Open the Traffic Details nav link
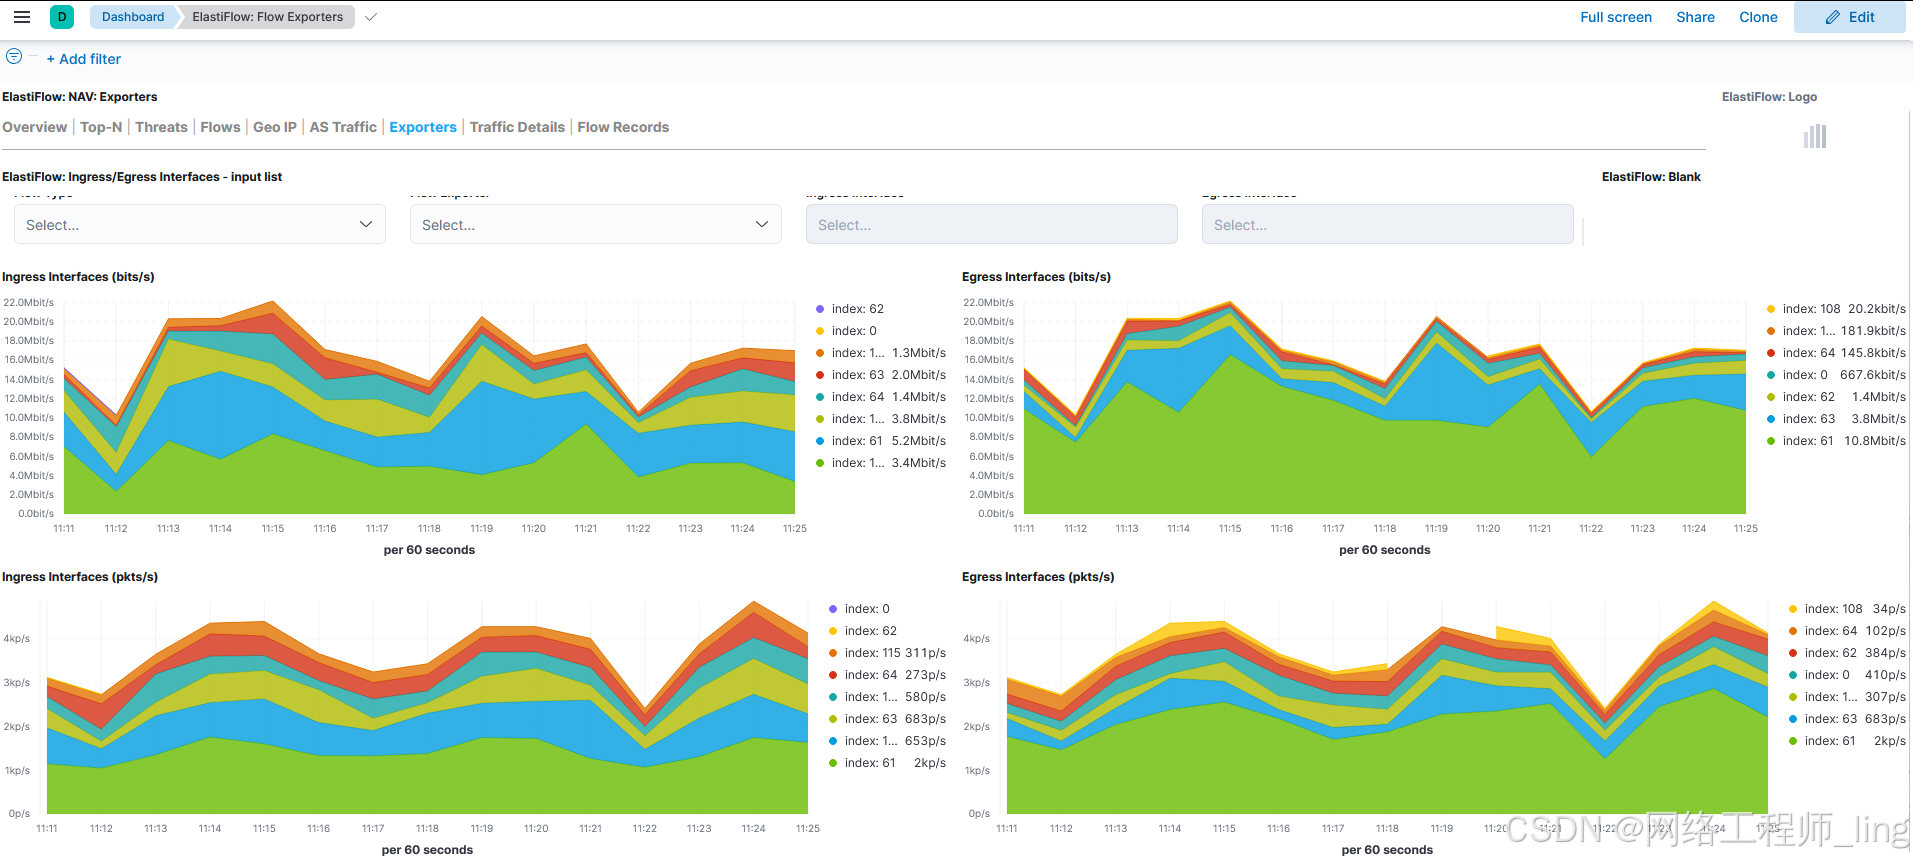 pos(517,127)
